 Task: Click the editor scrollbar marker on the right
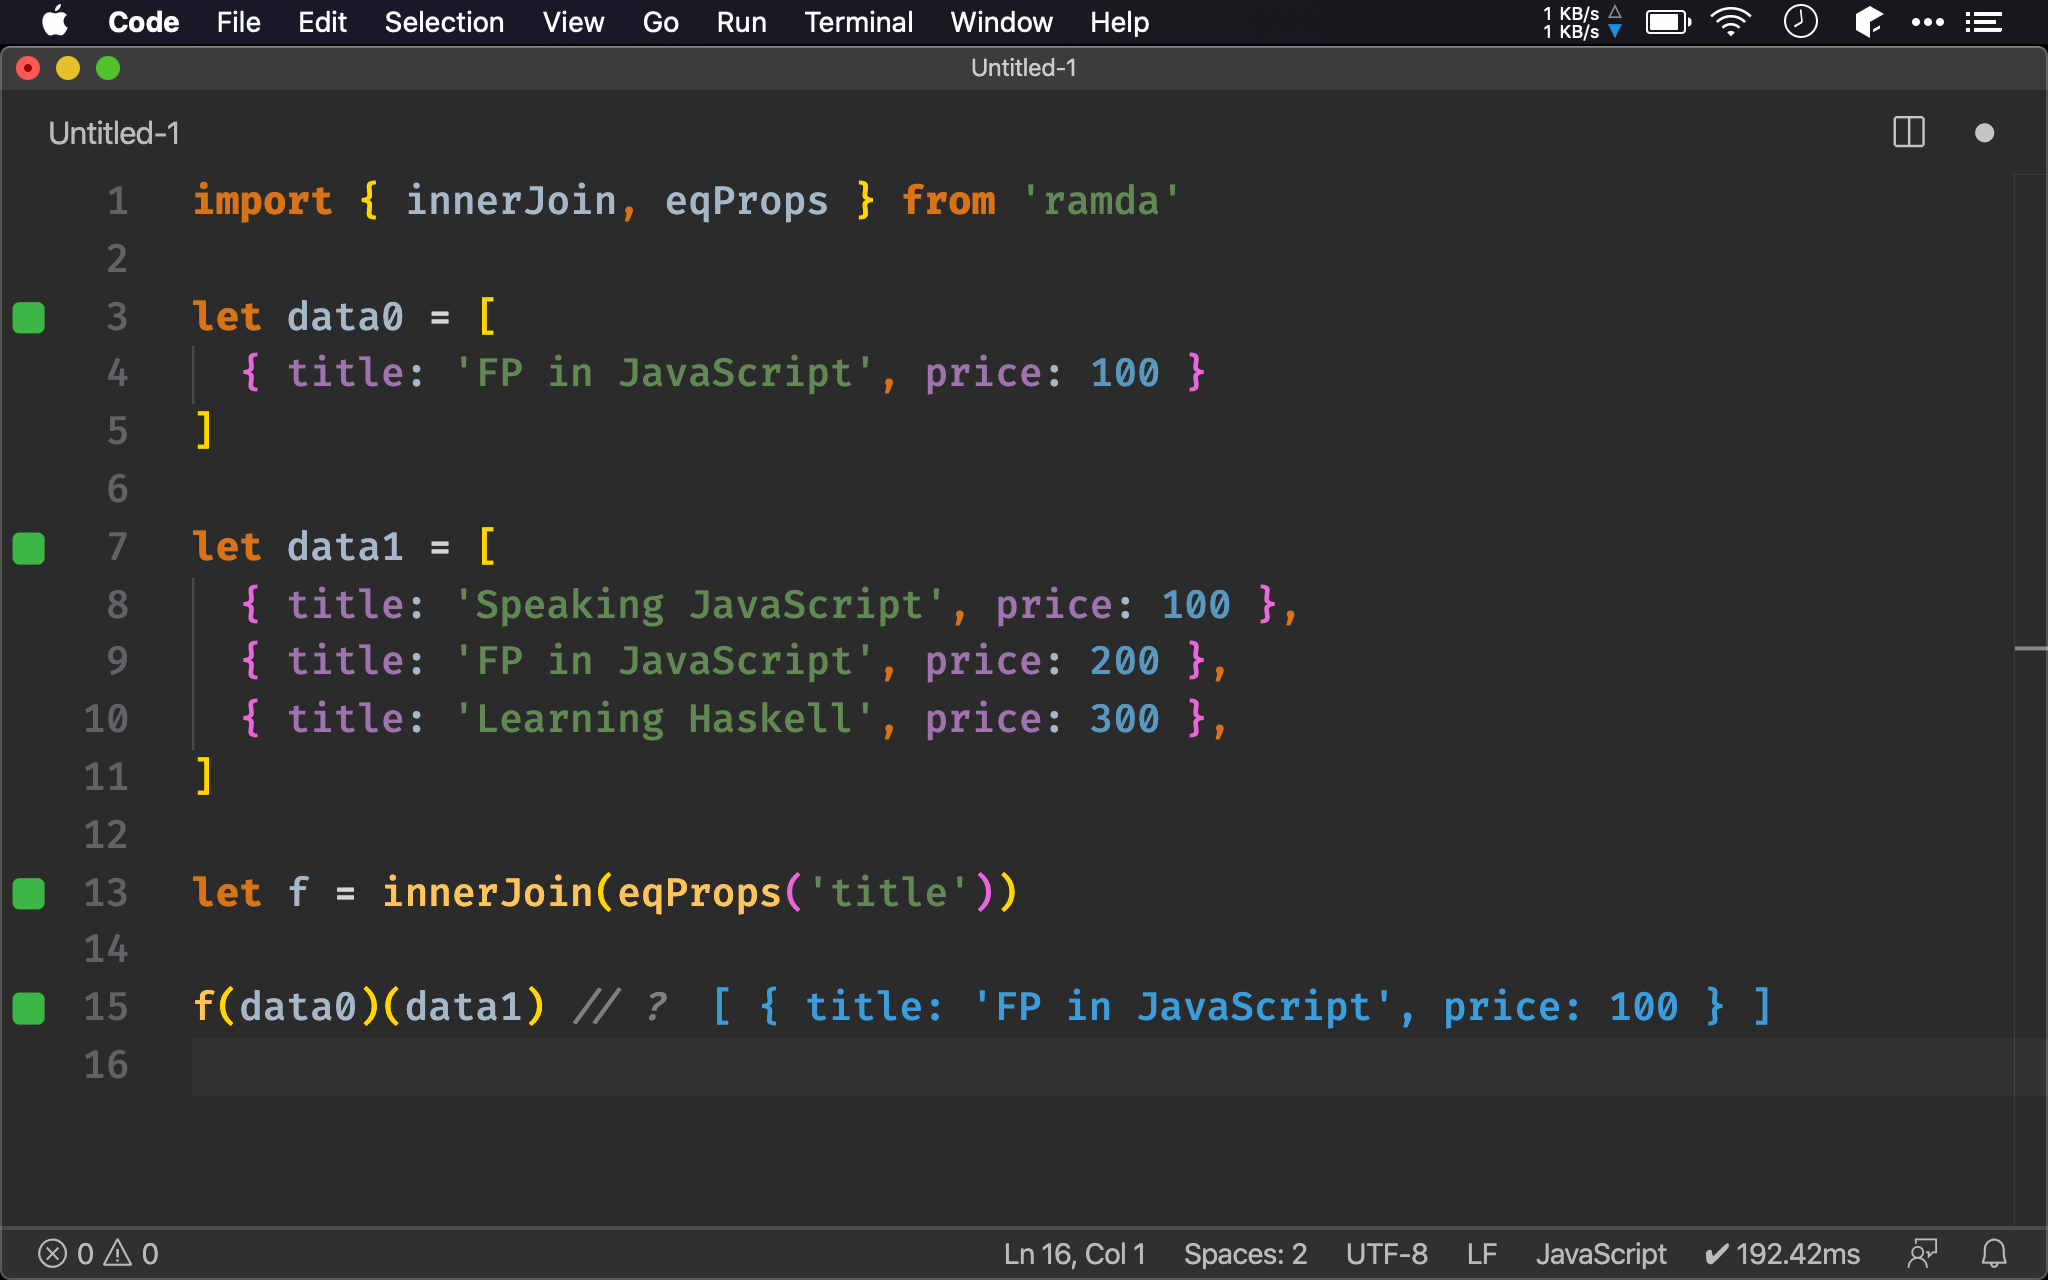point(2030,649)
